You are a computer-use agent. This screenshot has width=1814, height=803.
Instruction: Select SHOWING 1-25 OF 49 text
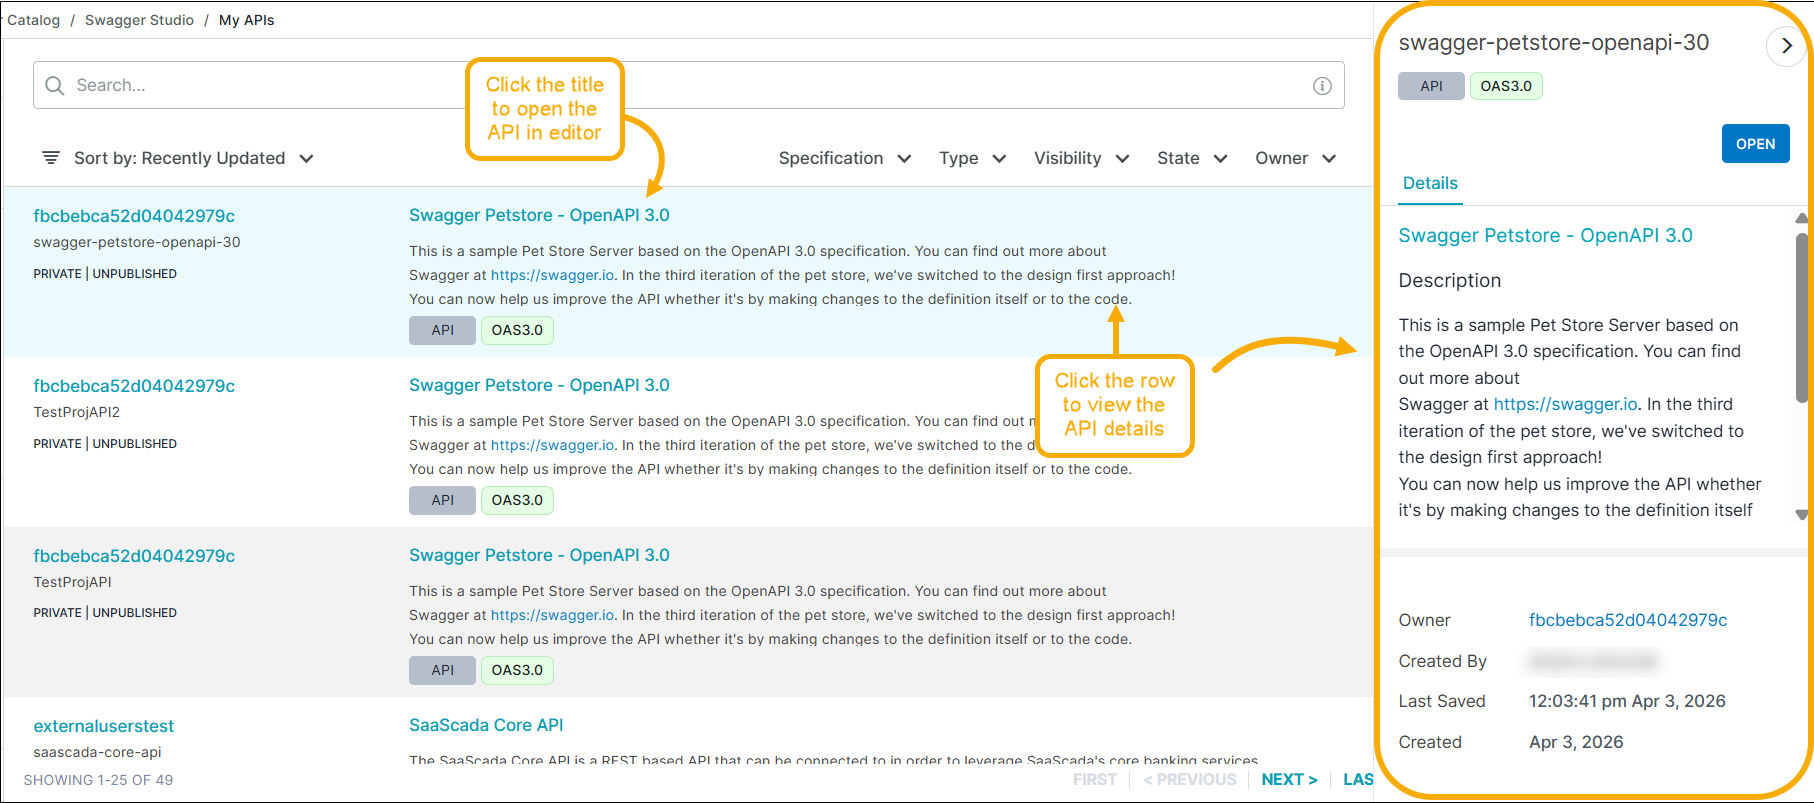(98, 780)
